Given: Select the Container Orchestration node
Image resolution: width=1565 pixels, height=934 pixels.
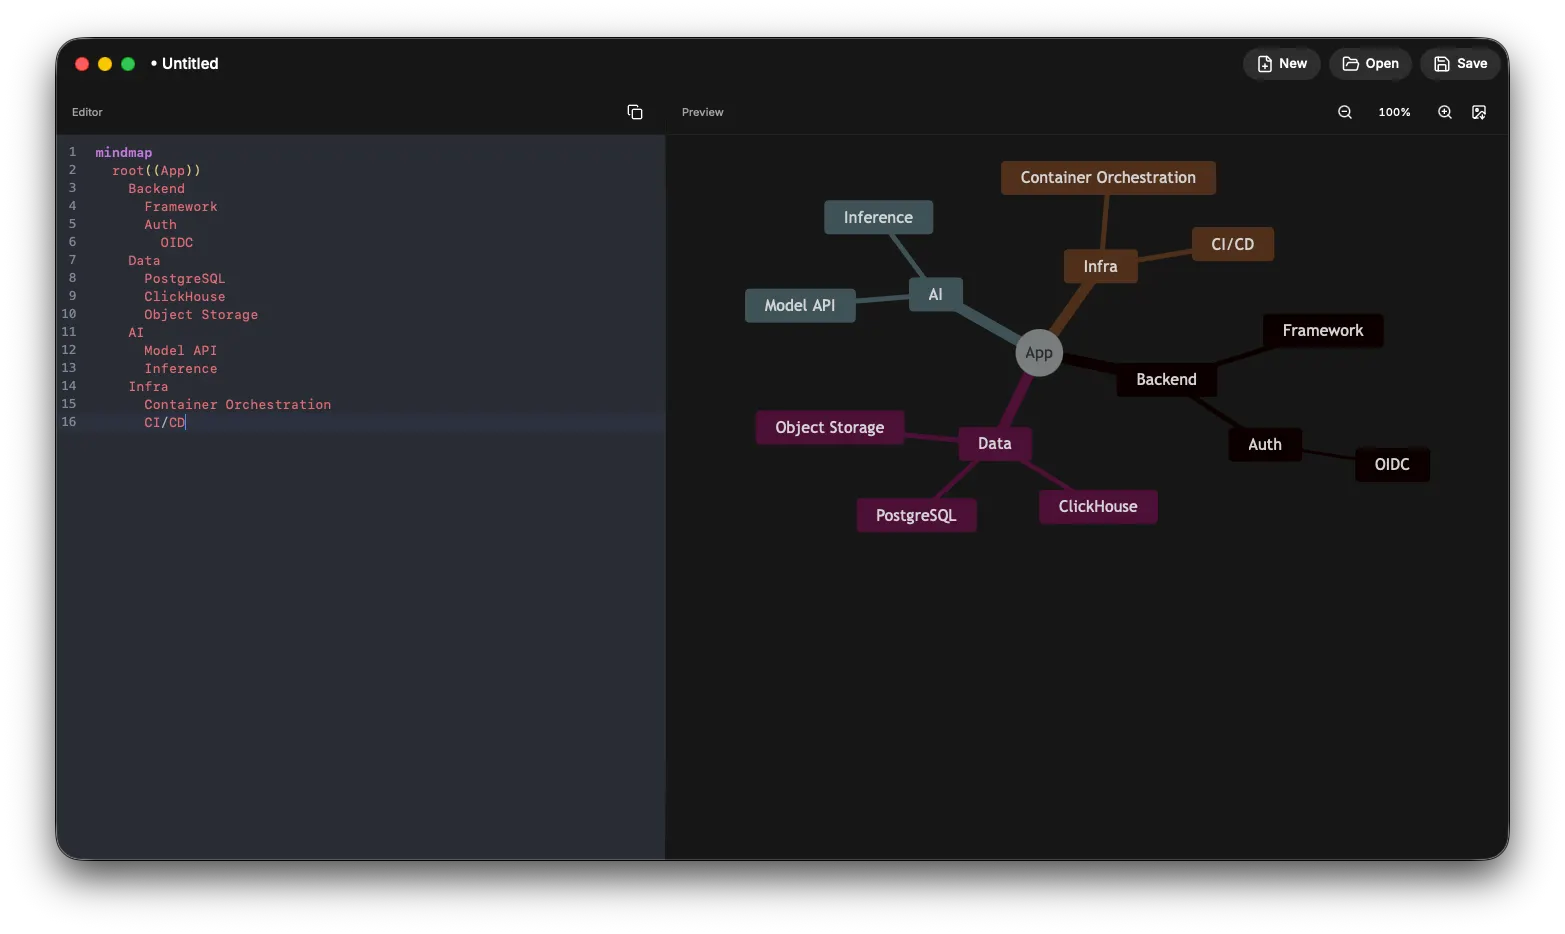Looking at the screenshot, I should 1108,178.
